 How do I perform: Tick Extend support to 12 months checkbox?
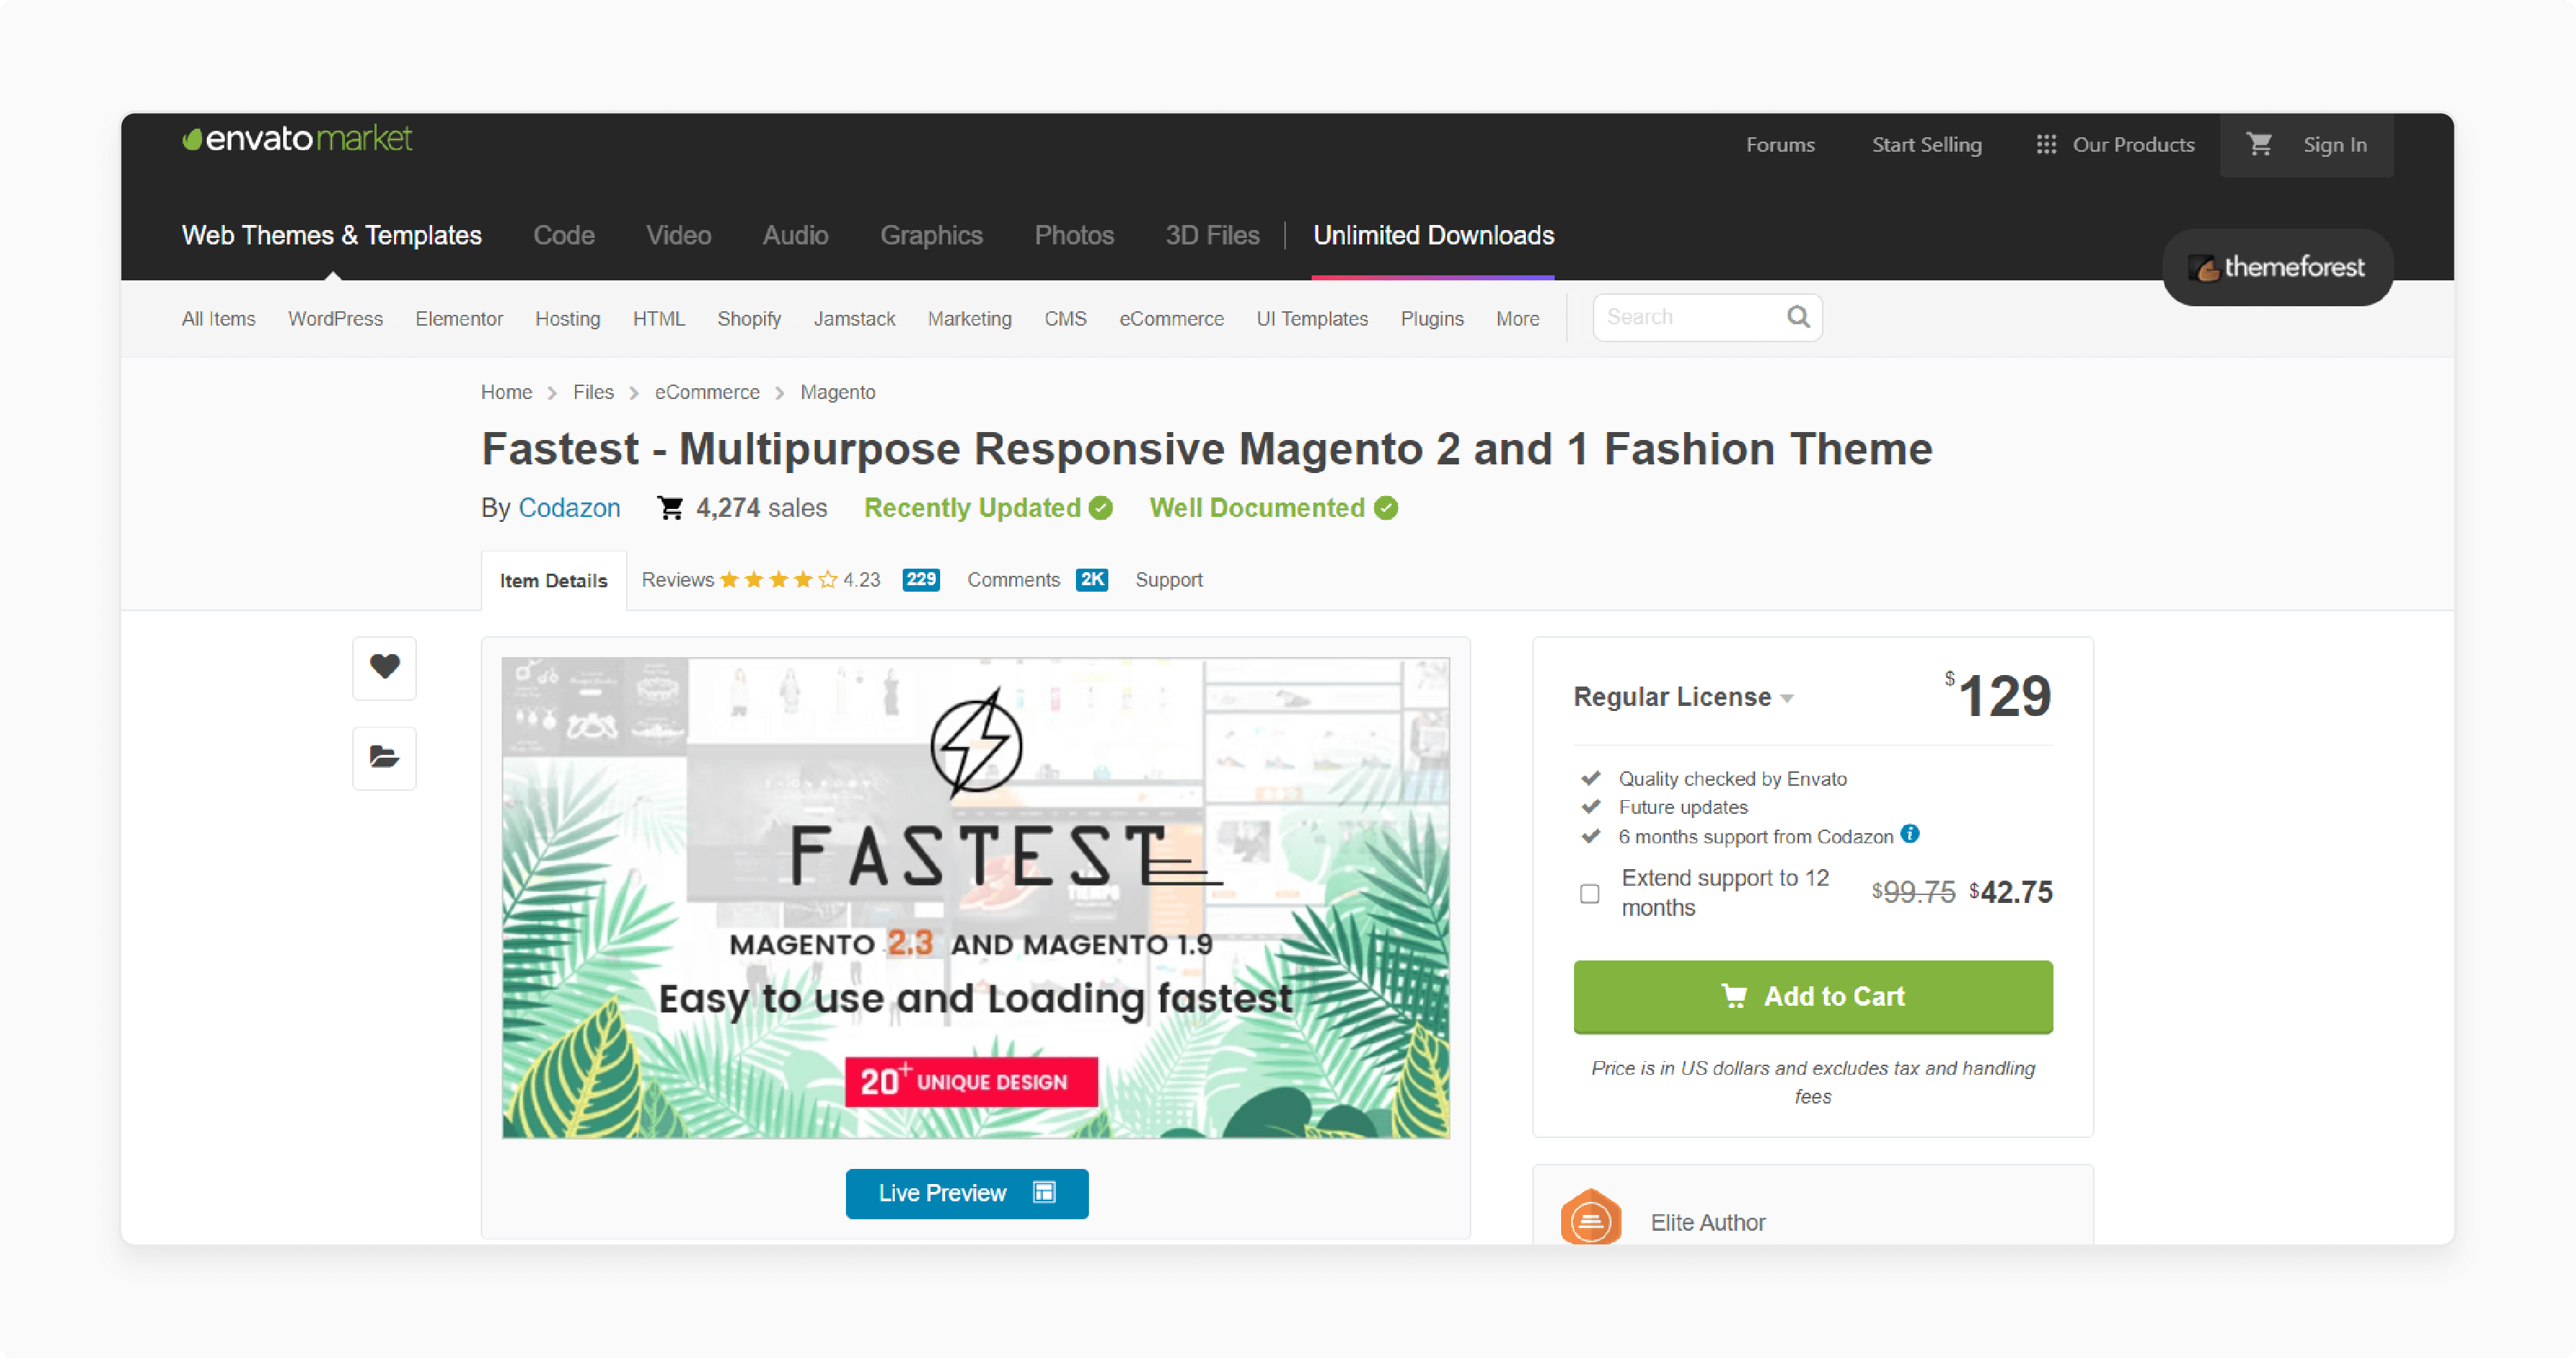tap(1589, 894)
